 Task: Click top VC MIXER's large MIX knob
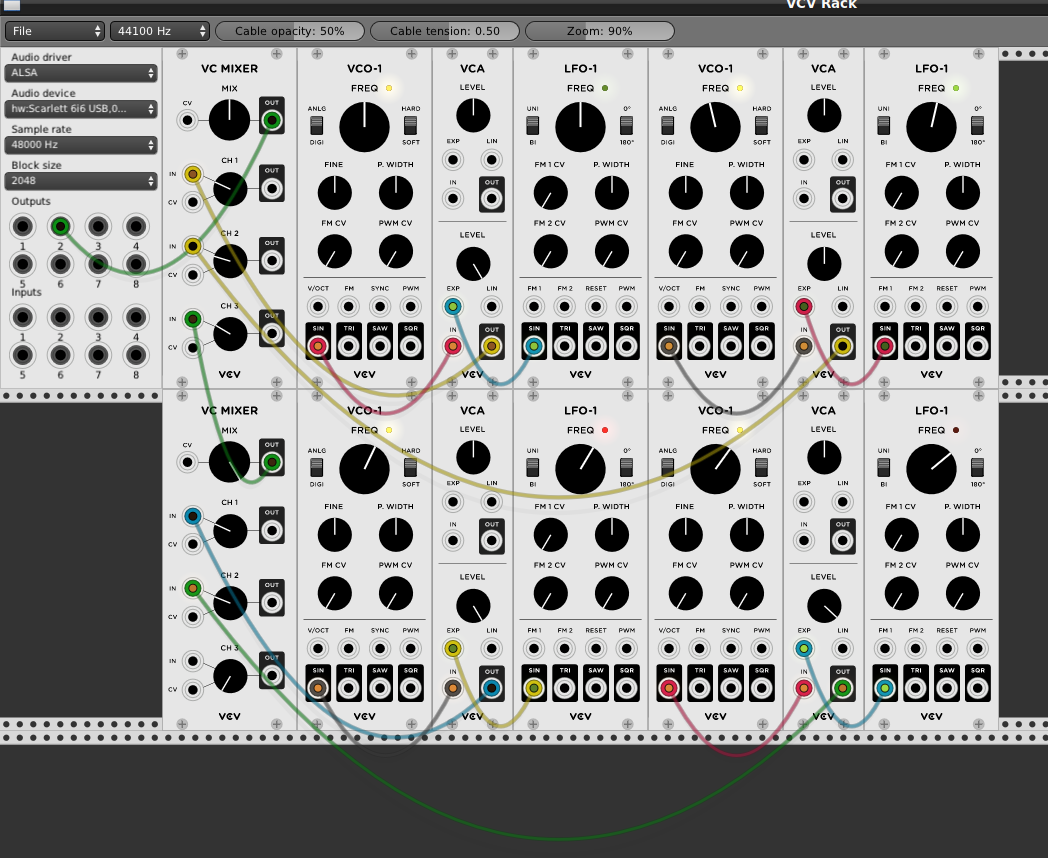(229, 120)
